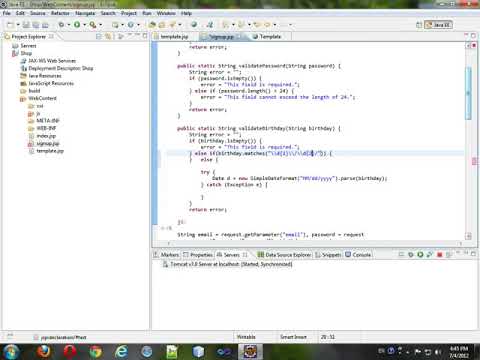This screenshot has width=480, height=360.
Task: Click the Print toolbar icon
Action: pyautogui.click(x=45, y=25)
